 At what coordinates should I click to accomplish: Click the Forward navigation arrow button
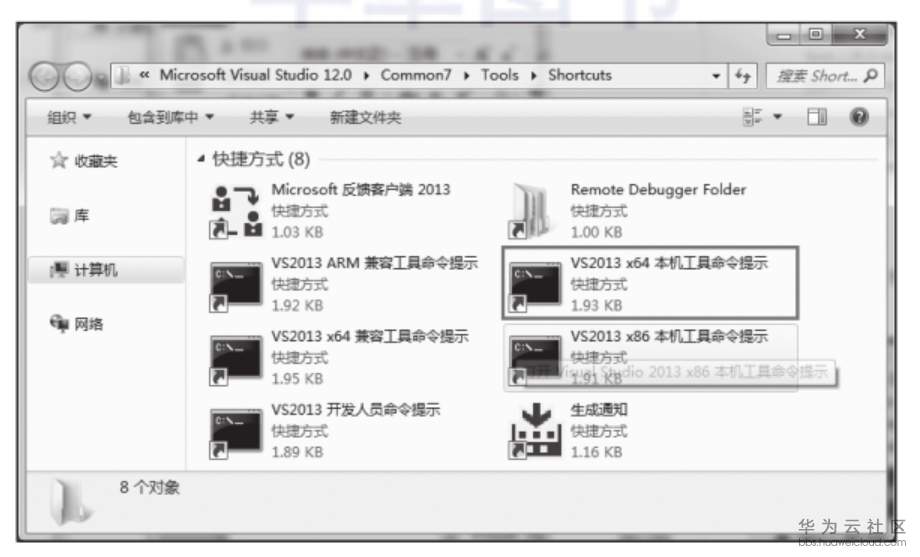(x=77, y=76)
